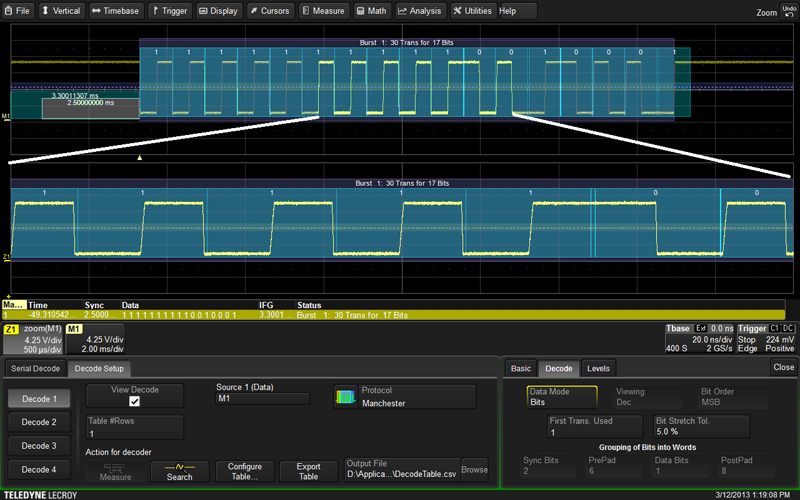
Task: Switch to the Levels tab
Action: coord(597,368)
